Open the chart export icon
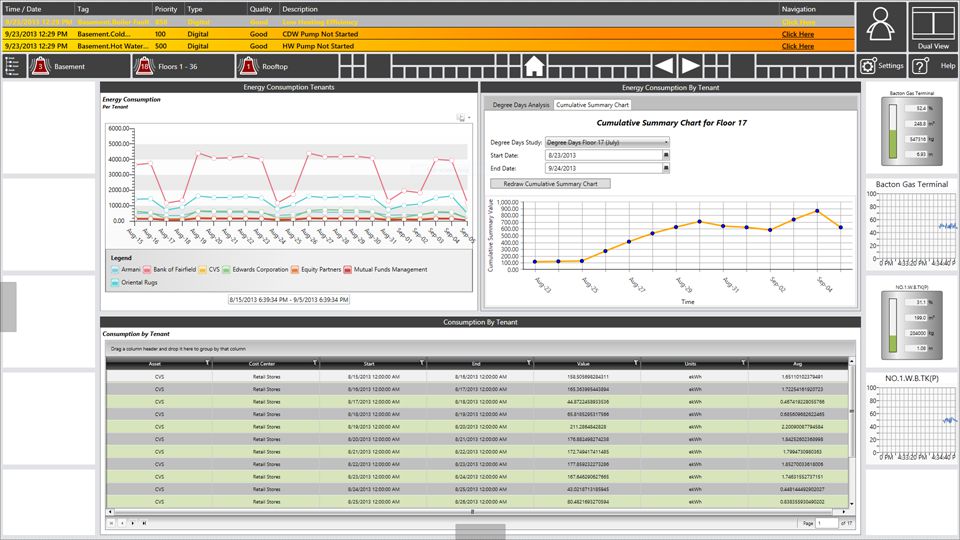 (461, 118)
